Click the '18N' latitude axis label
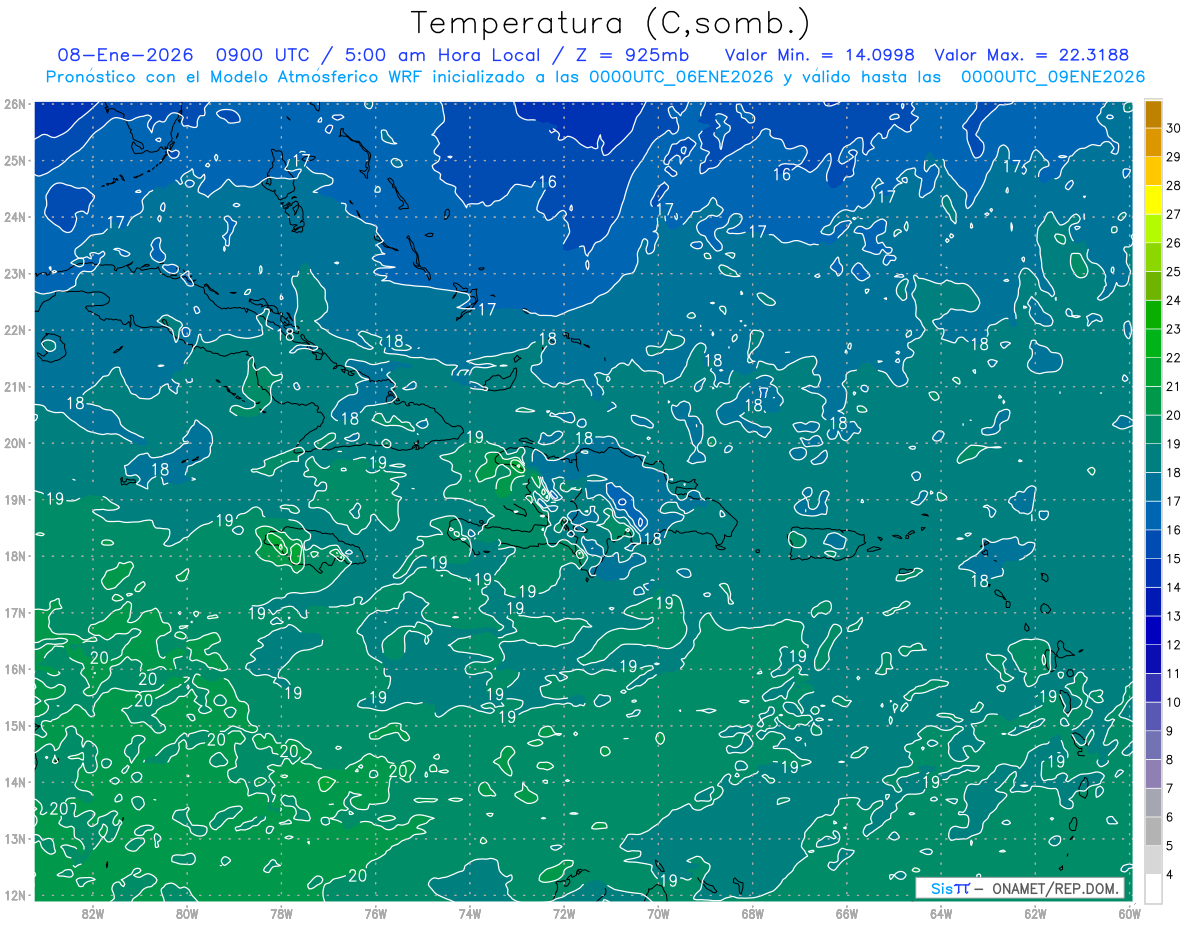This screenshot has width=1200, height=927. pyautogui.click(x=14, y=556)
